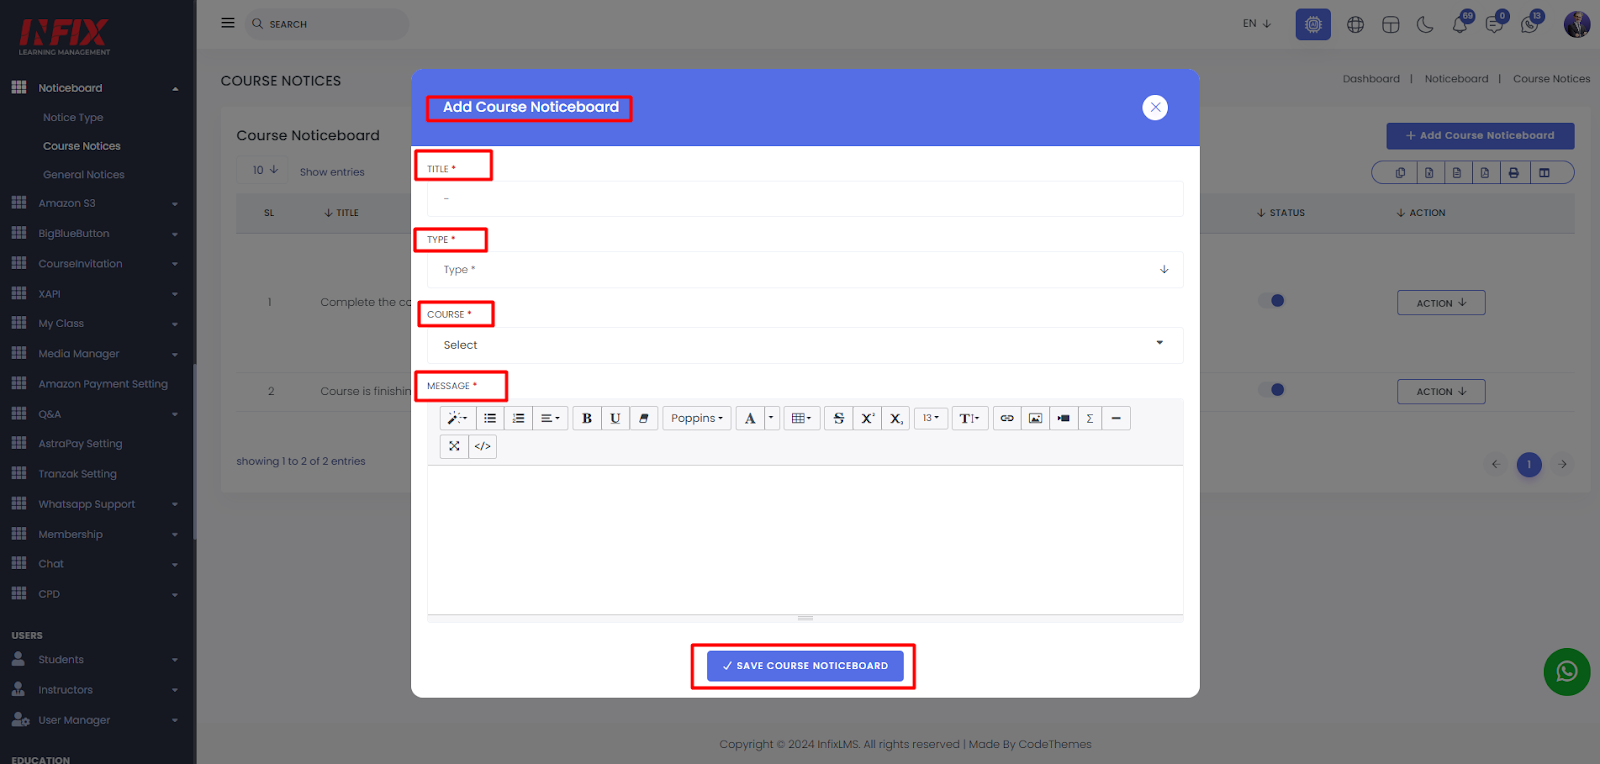Open General Notices in sidebar
The width and height of the screenshot is (1600, 764).
84,175
